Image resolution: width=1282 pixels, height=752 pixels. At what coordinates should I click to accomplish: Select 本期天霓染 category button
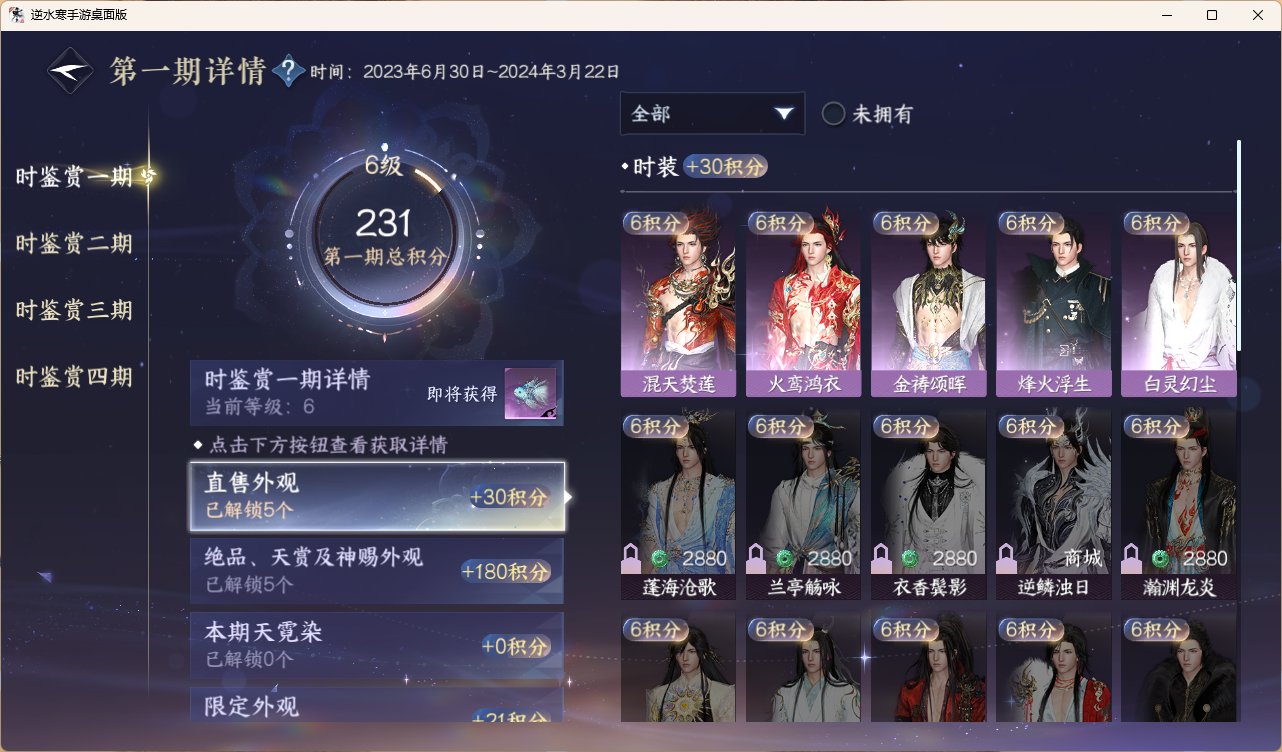377,645
